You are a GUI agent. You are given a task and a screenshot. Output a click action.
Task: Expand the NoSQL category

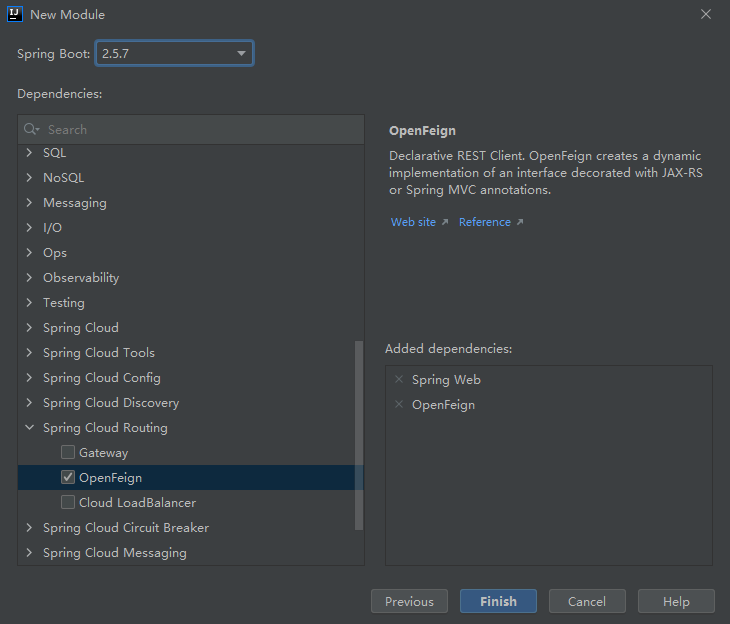(x=29, y=177)
